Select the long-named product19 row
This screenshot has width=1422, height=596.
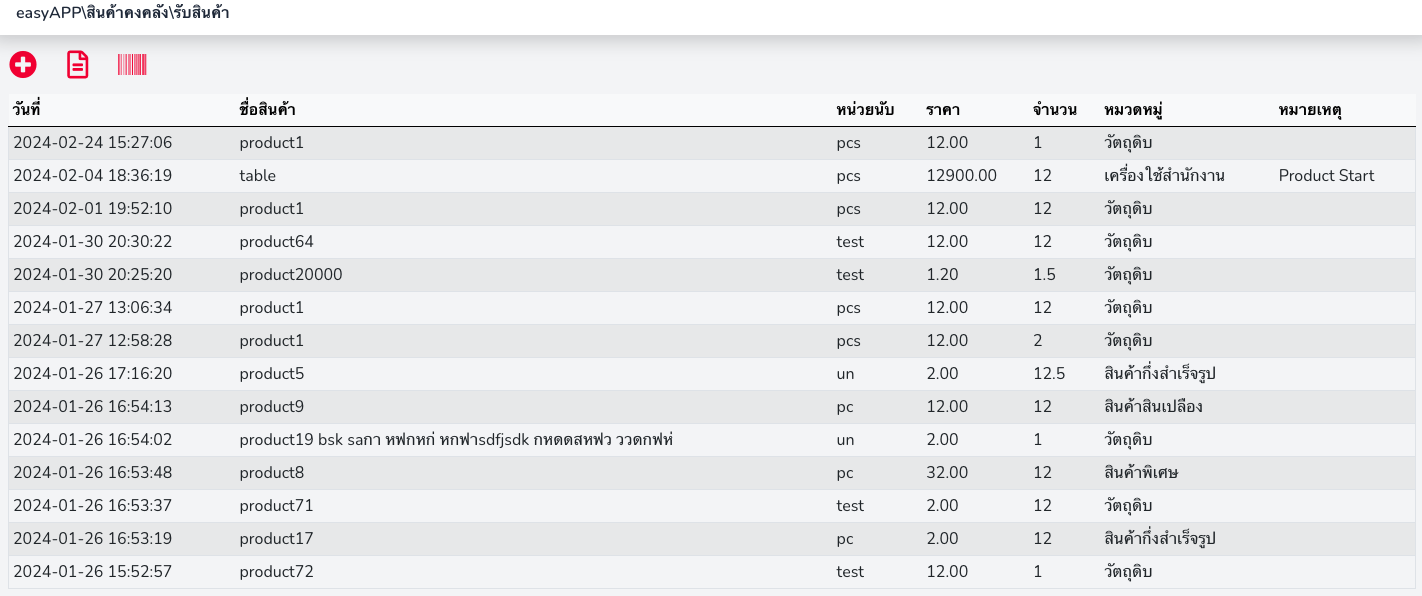pos(455,440)
